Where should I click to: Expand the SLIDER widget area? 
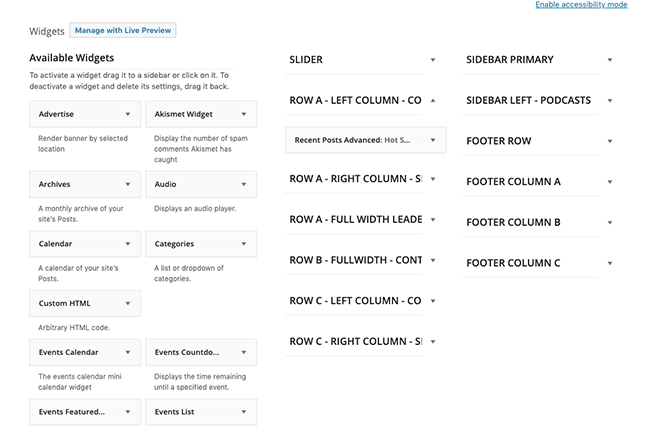433,60
